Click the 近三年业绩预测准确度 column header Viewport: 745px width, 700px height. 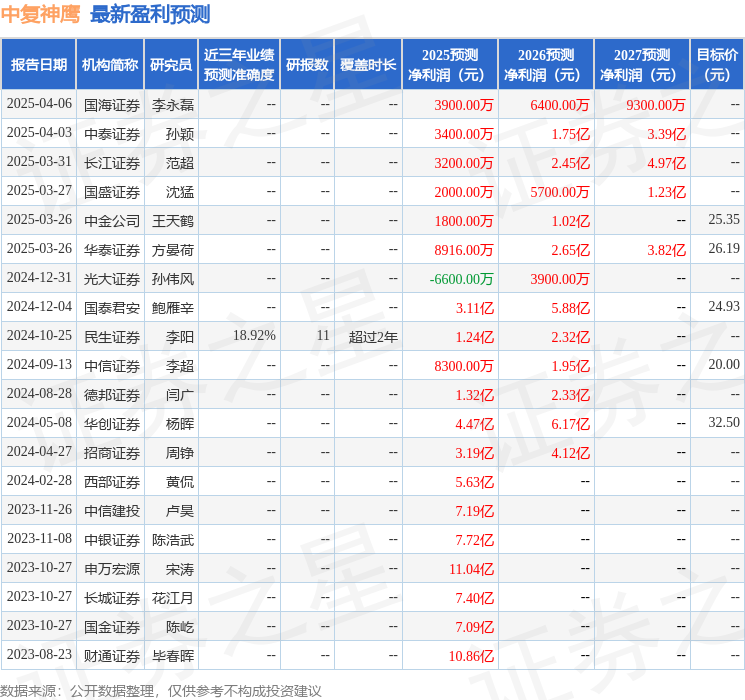point(238,65)
